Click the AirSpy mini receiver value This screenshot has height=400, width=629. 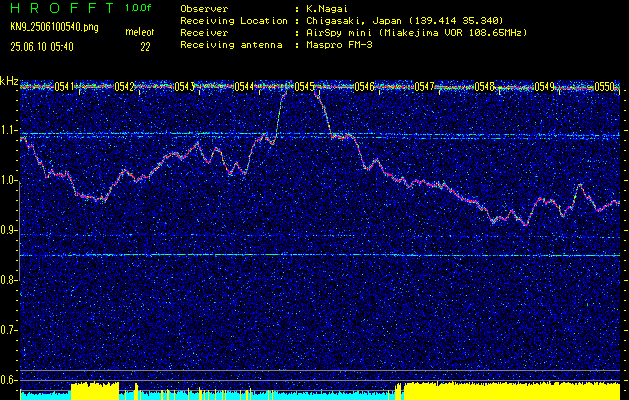[x=416, y=32]
